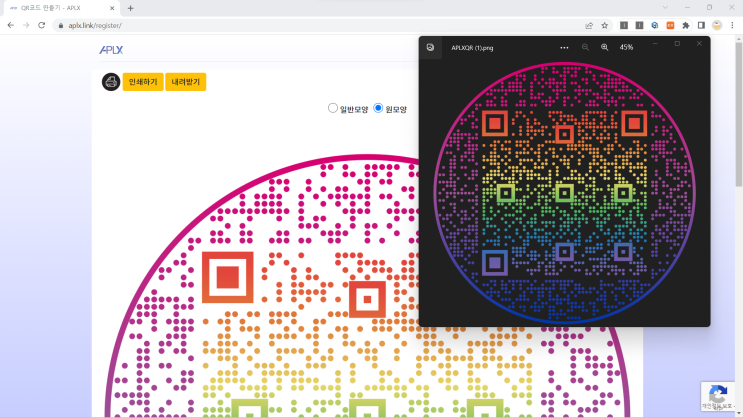743x418 pixels.
Task: View site security padlock info
Action: [61, 26]
